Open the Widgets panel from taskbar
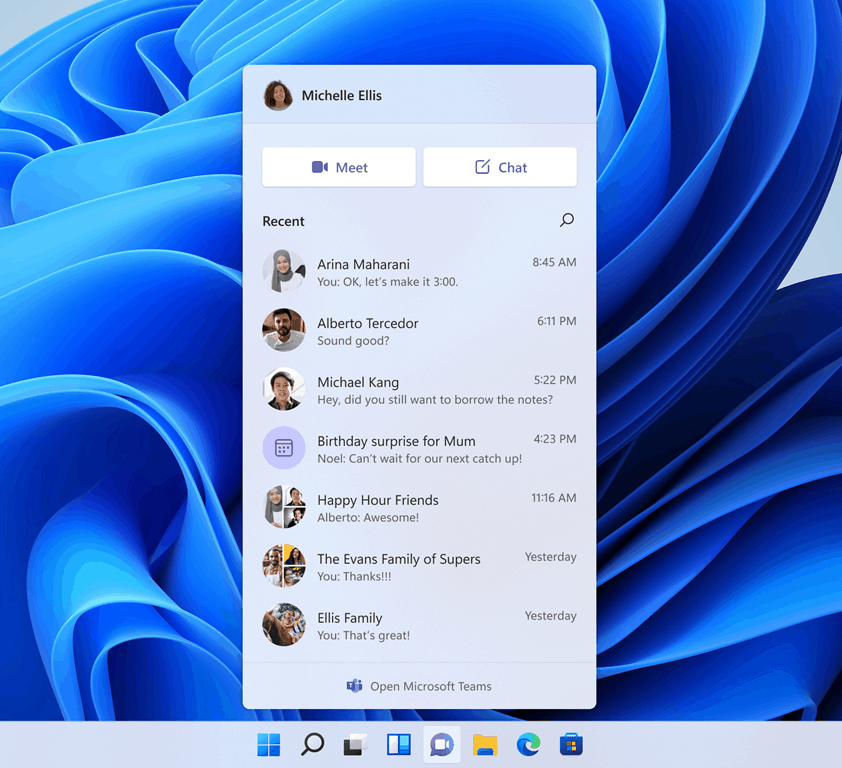 pyautogui.click(x=399, y=744)
